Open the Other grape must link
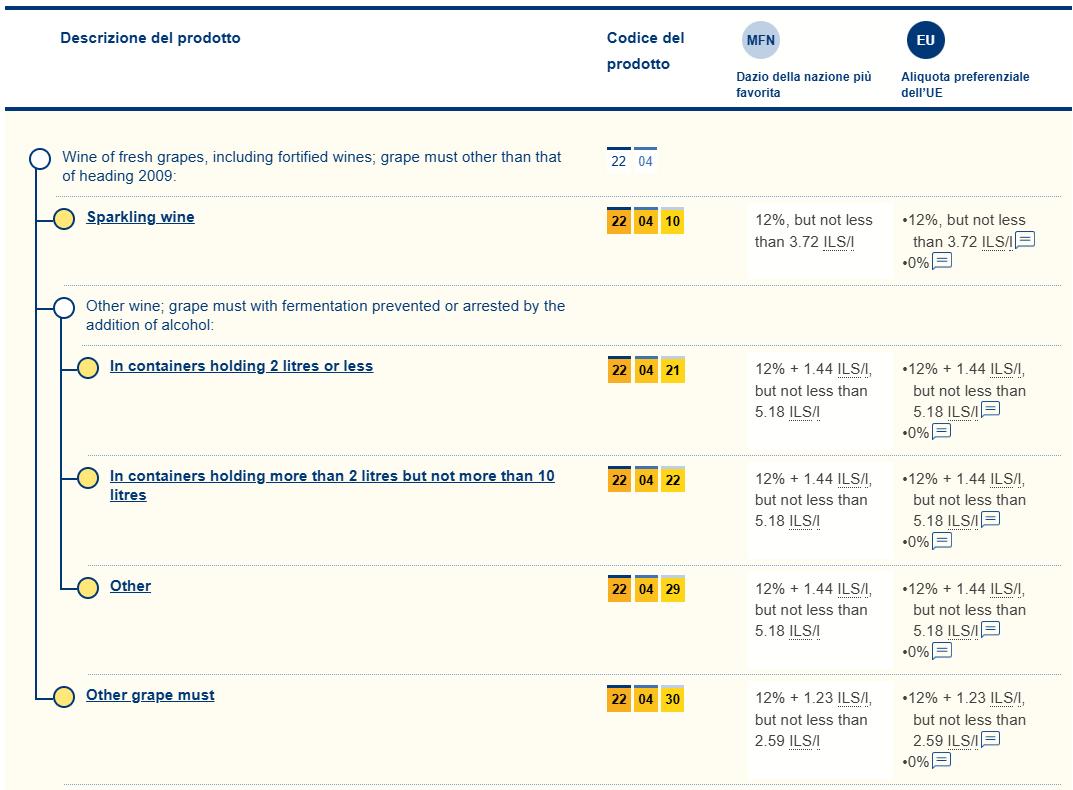 click(x=150, y=695)
